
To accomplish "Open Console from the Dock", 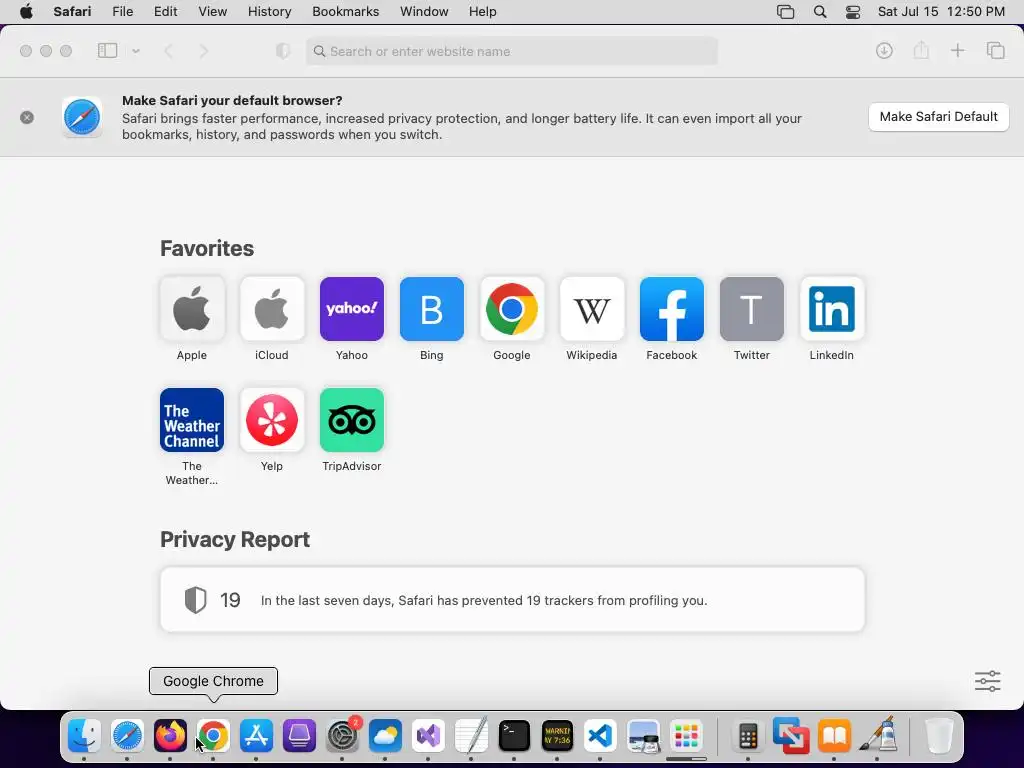I will pyautogui.click(x=558, y=736).
